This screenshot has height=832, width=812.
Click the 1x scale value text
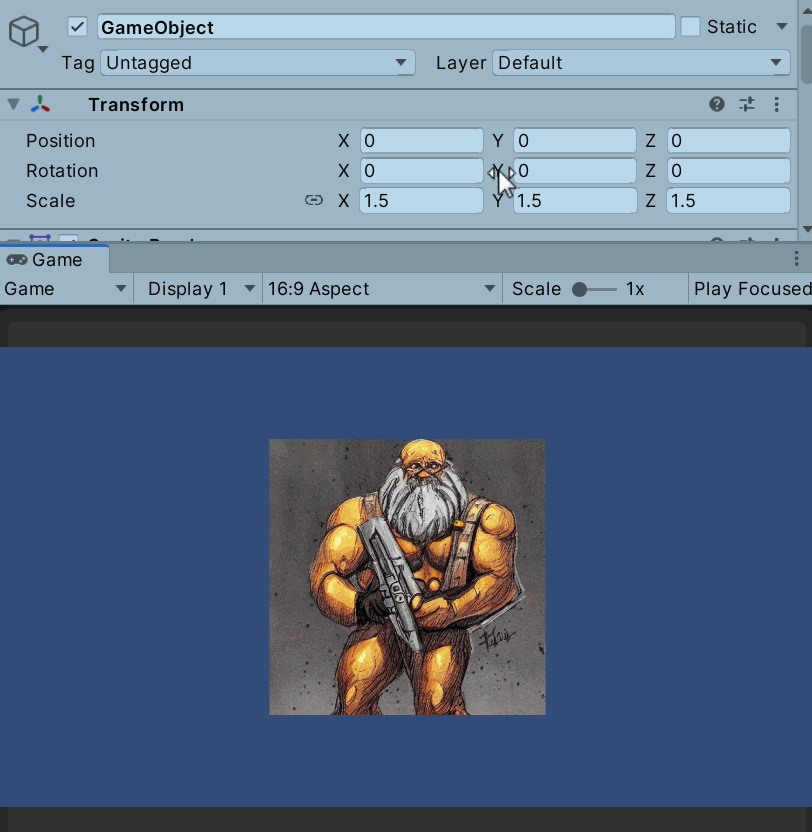(635, 289)
